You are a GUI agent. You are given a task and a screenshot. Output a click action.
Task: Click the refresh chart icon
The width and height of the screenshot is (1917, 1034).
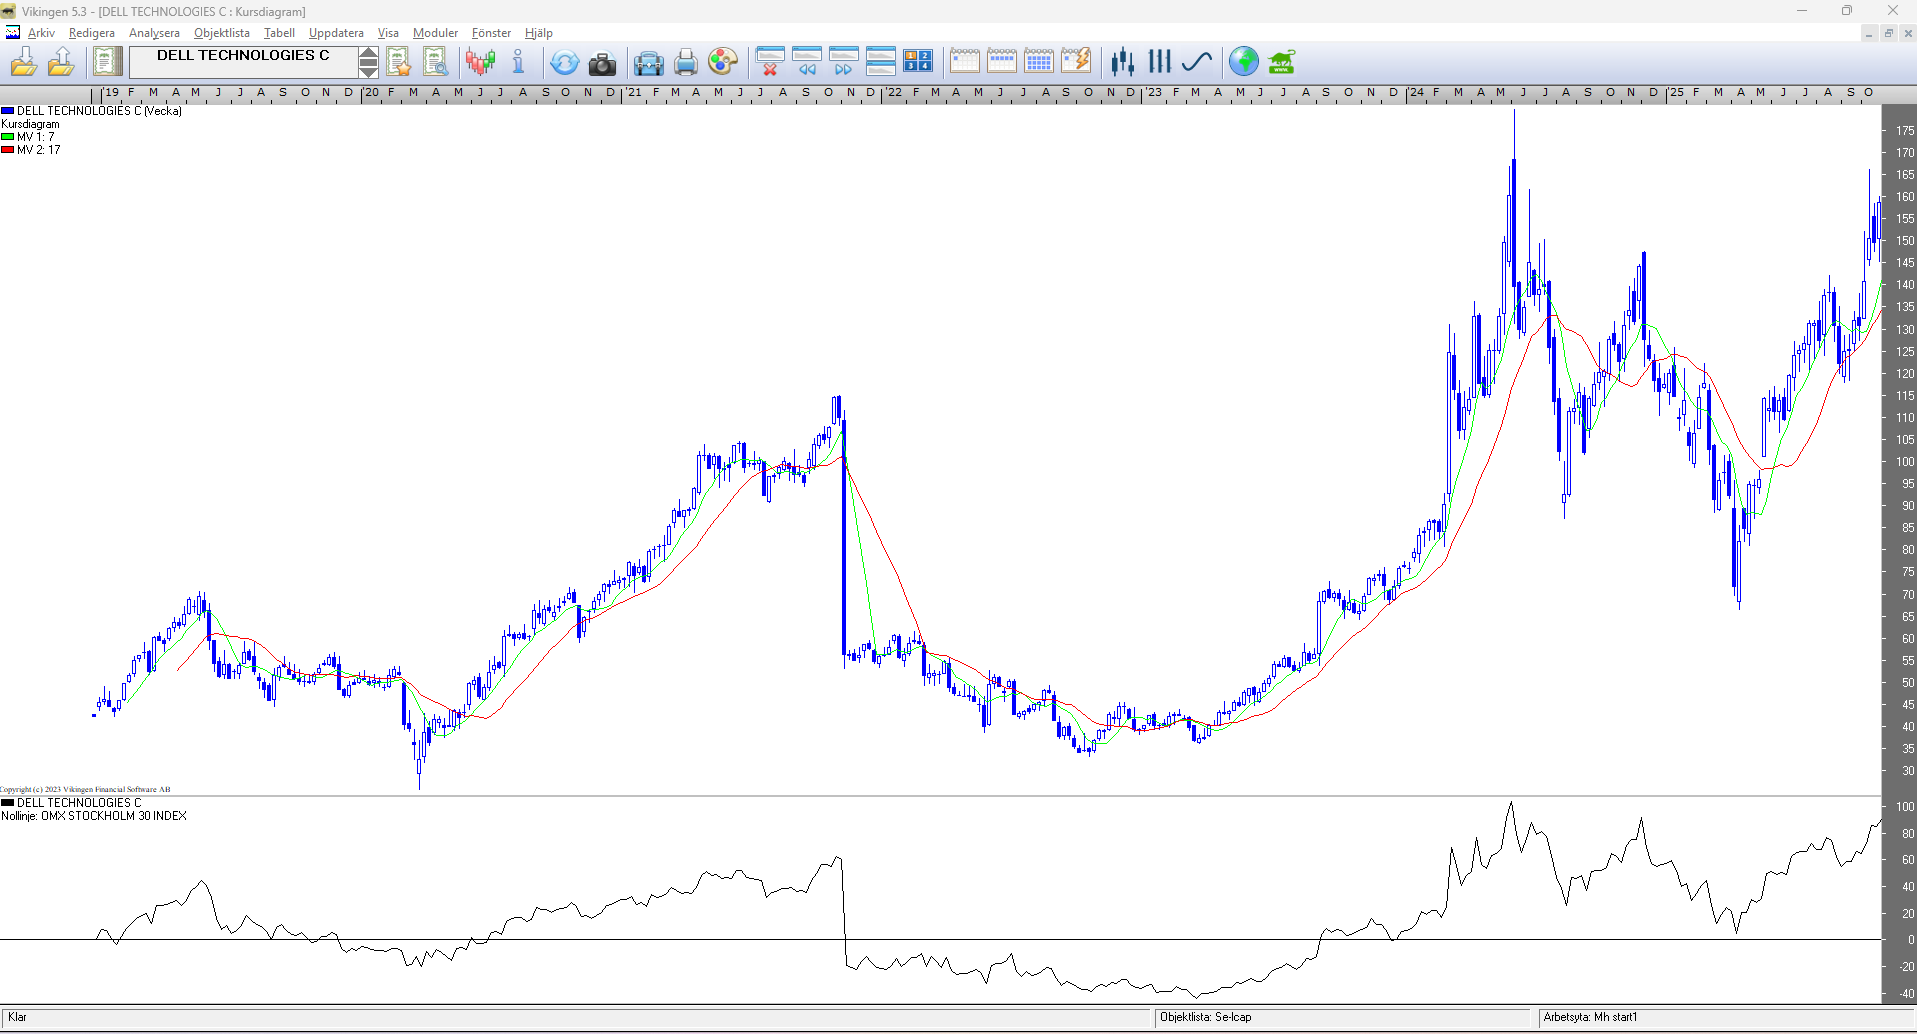pyautogui.click(x=564, y=63)
